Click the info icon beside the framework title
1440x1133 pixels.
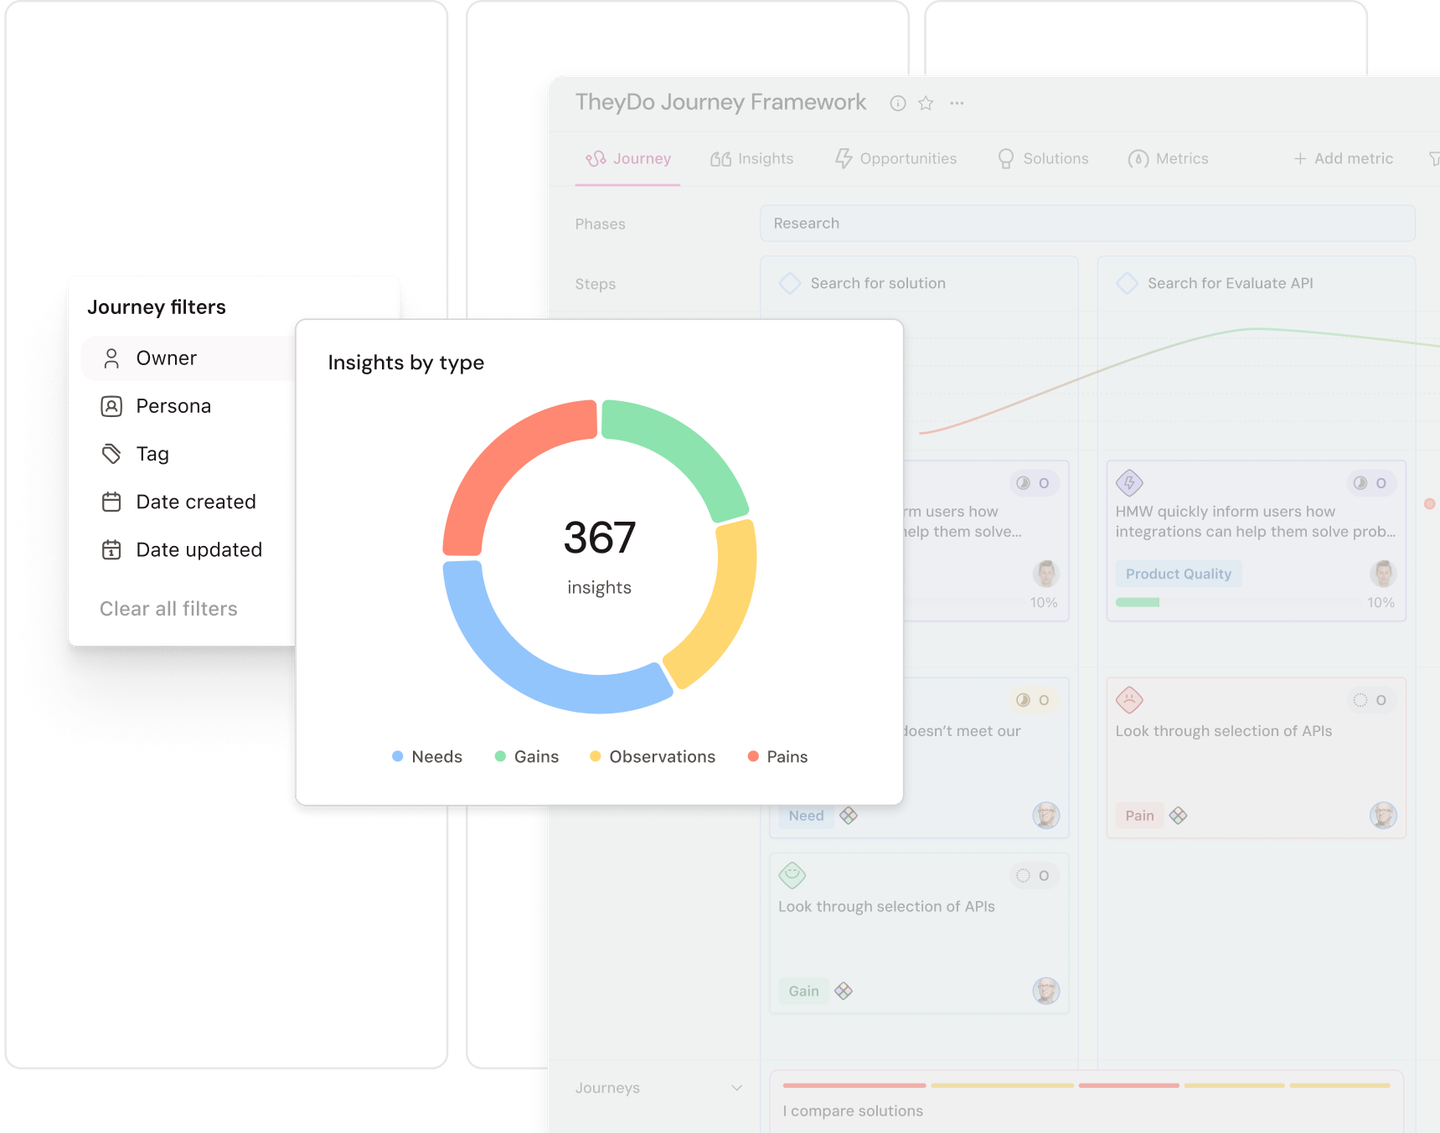point(898,103)
